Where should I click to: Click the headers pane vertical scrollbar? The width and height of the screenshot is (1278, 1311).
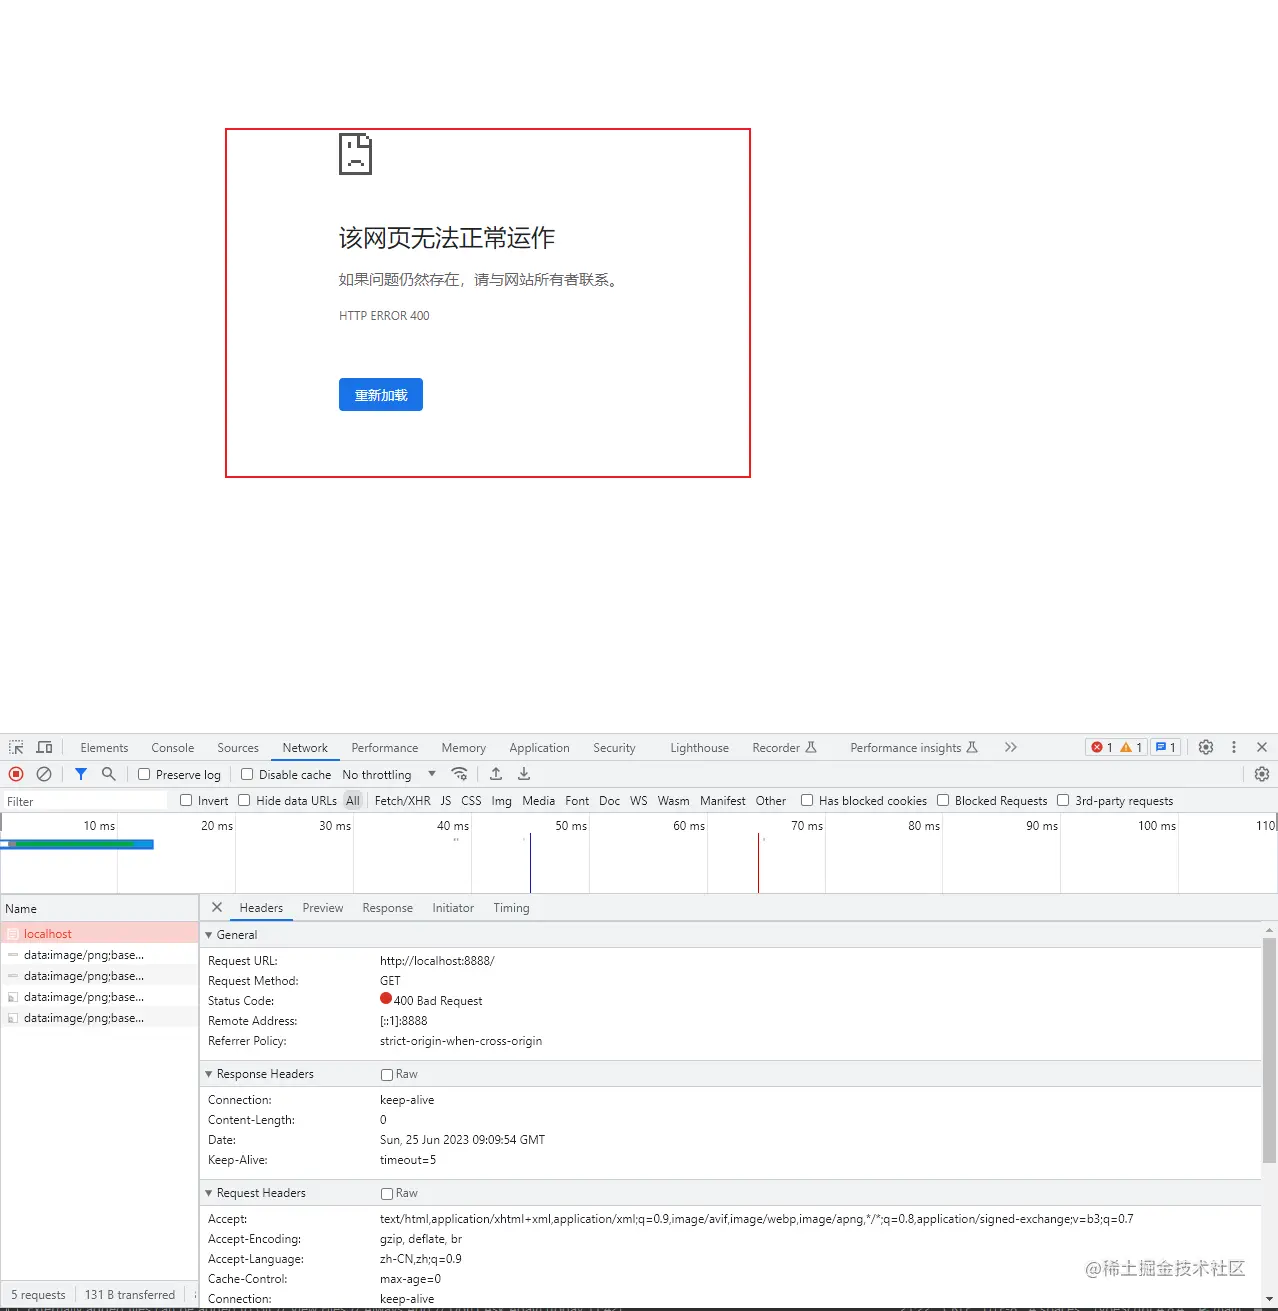pyautogui.click(x=1269, y=1050)
